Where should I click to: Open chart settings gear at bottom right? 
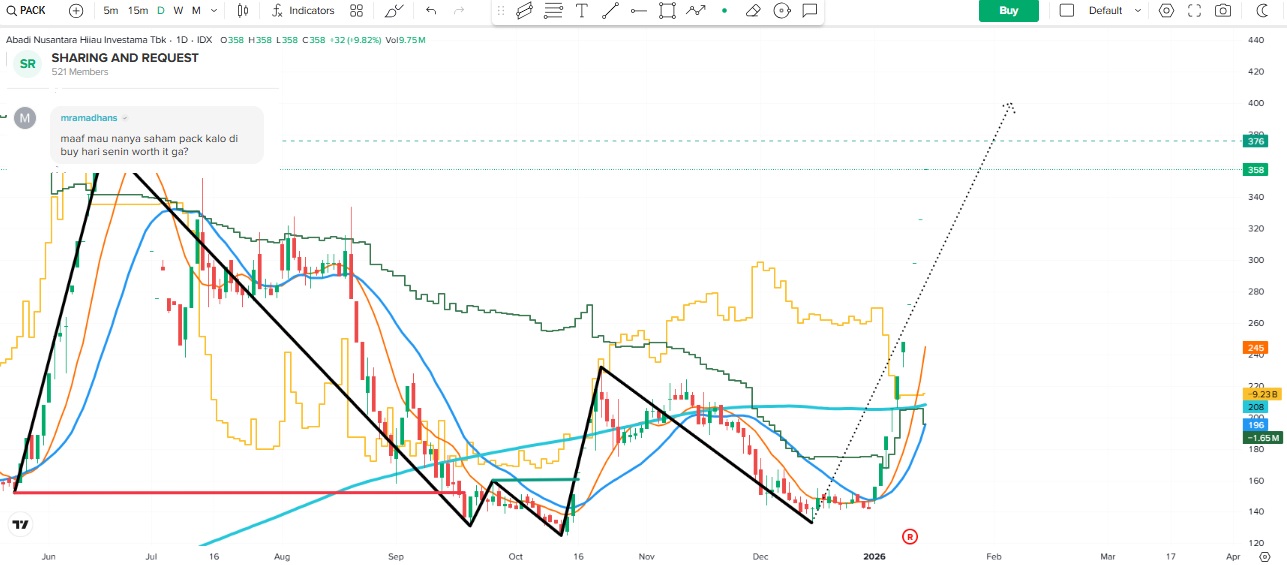tap(1265, 556)
